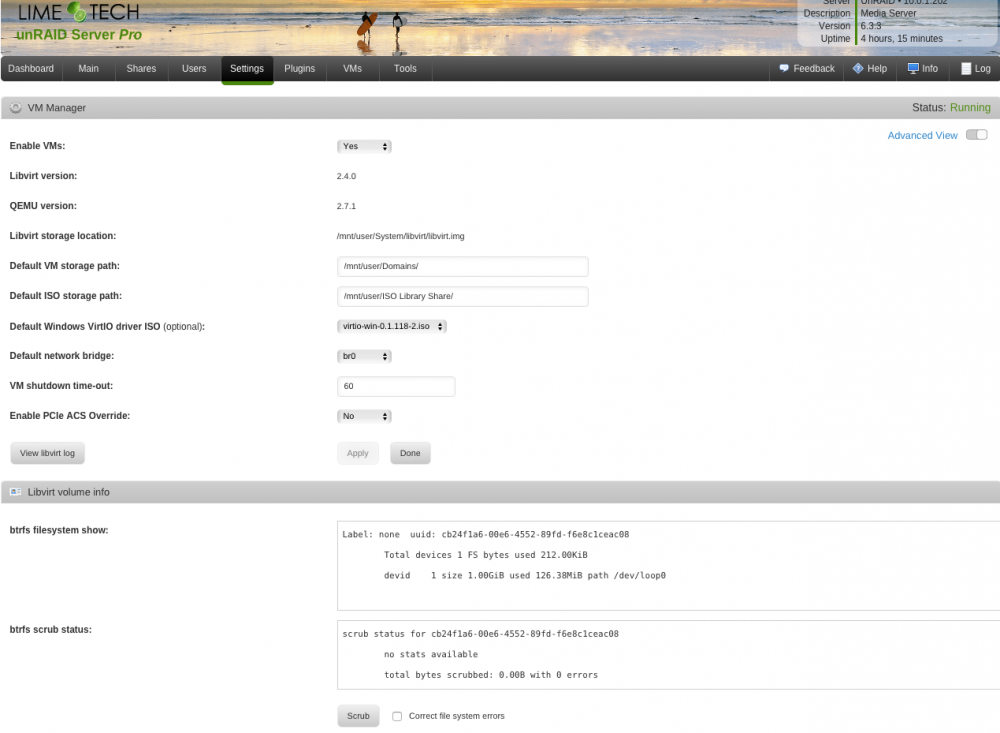The width and height of the screenshot is (1000, 733).
Task: Click the 'Total devices 1 FS bytes used' line
Action: point(485,555)
